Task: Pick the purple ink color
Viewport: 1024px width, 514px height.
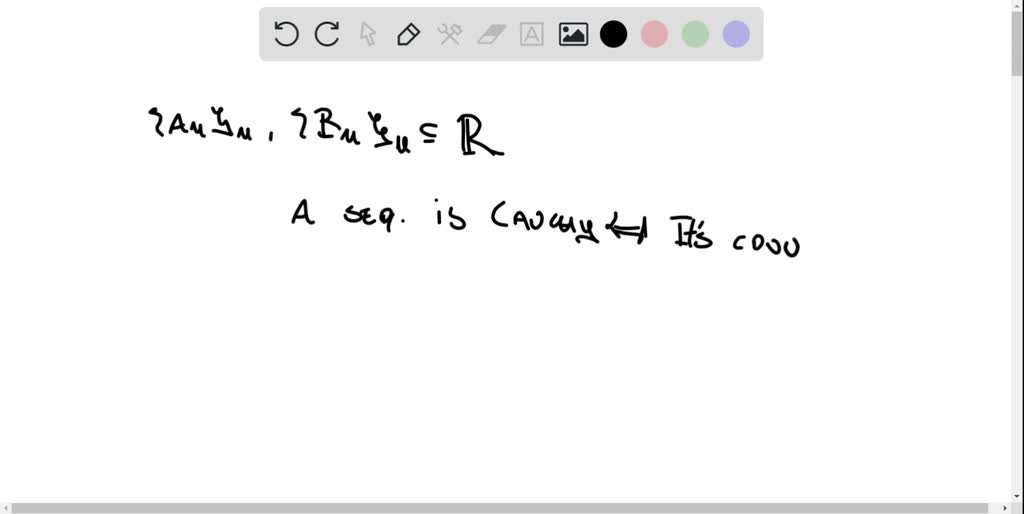Action: coord(736,34)
